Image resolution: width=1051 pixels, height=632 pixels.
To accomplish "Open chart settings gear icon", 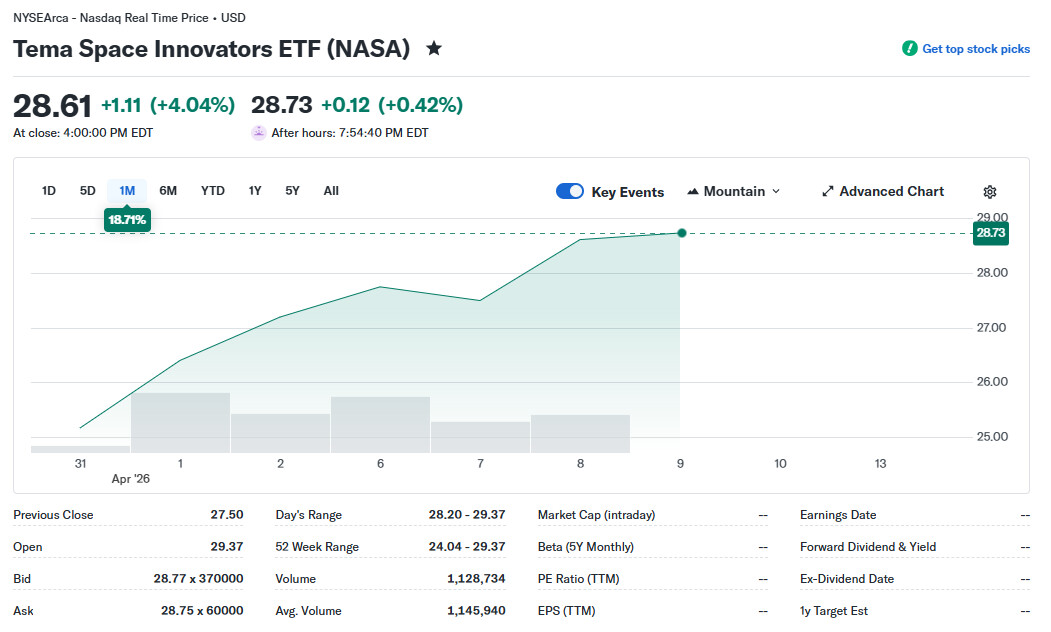I will [990, 192].
